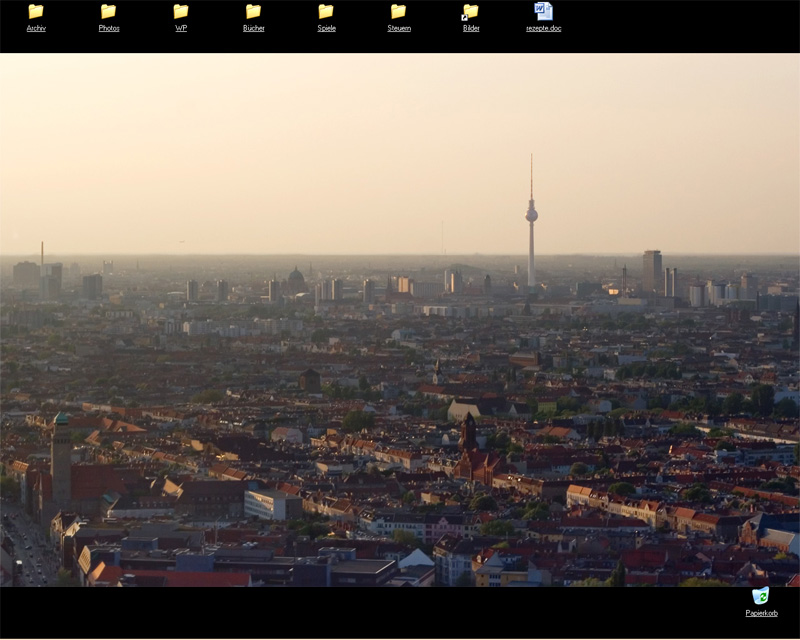
Task: Open the Spiele folder icon
Action: click(x=326, y=11)
